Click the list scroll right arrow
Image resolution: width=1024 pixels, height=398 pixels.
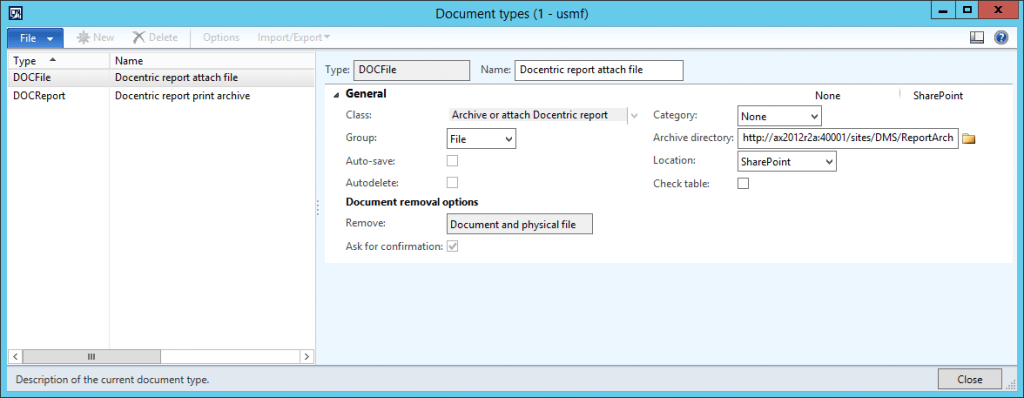click(307, 357)
